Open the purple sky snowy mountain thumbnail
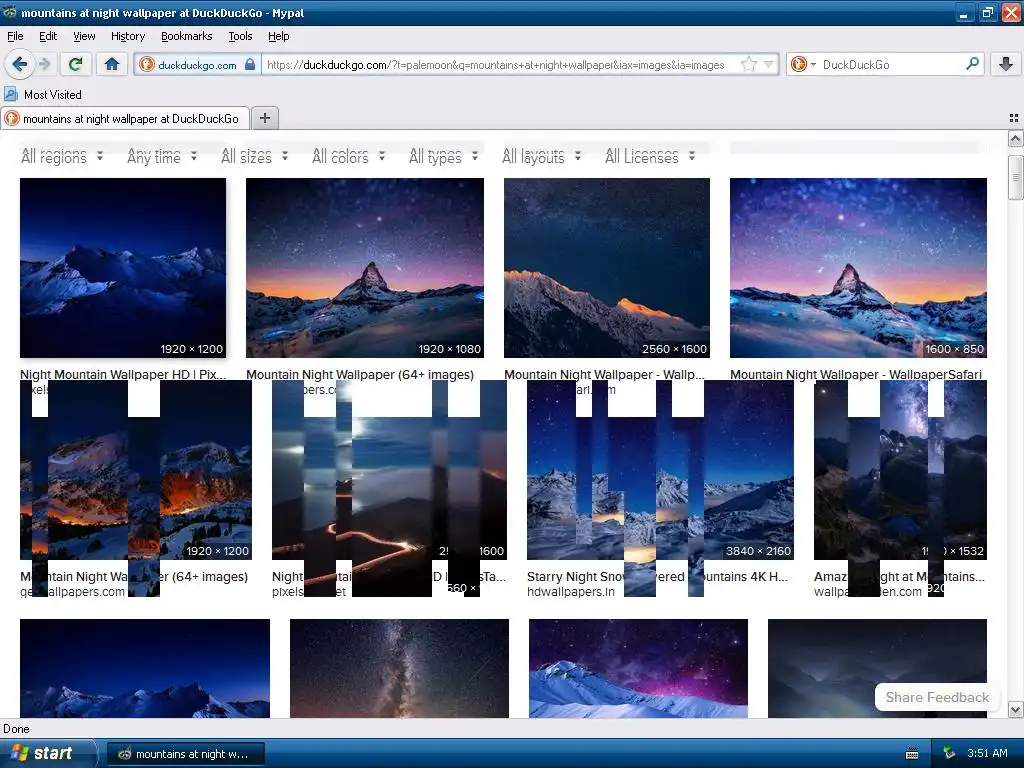 [x=638, y=668]
